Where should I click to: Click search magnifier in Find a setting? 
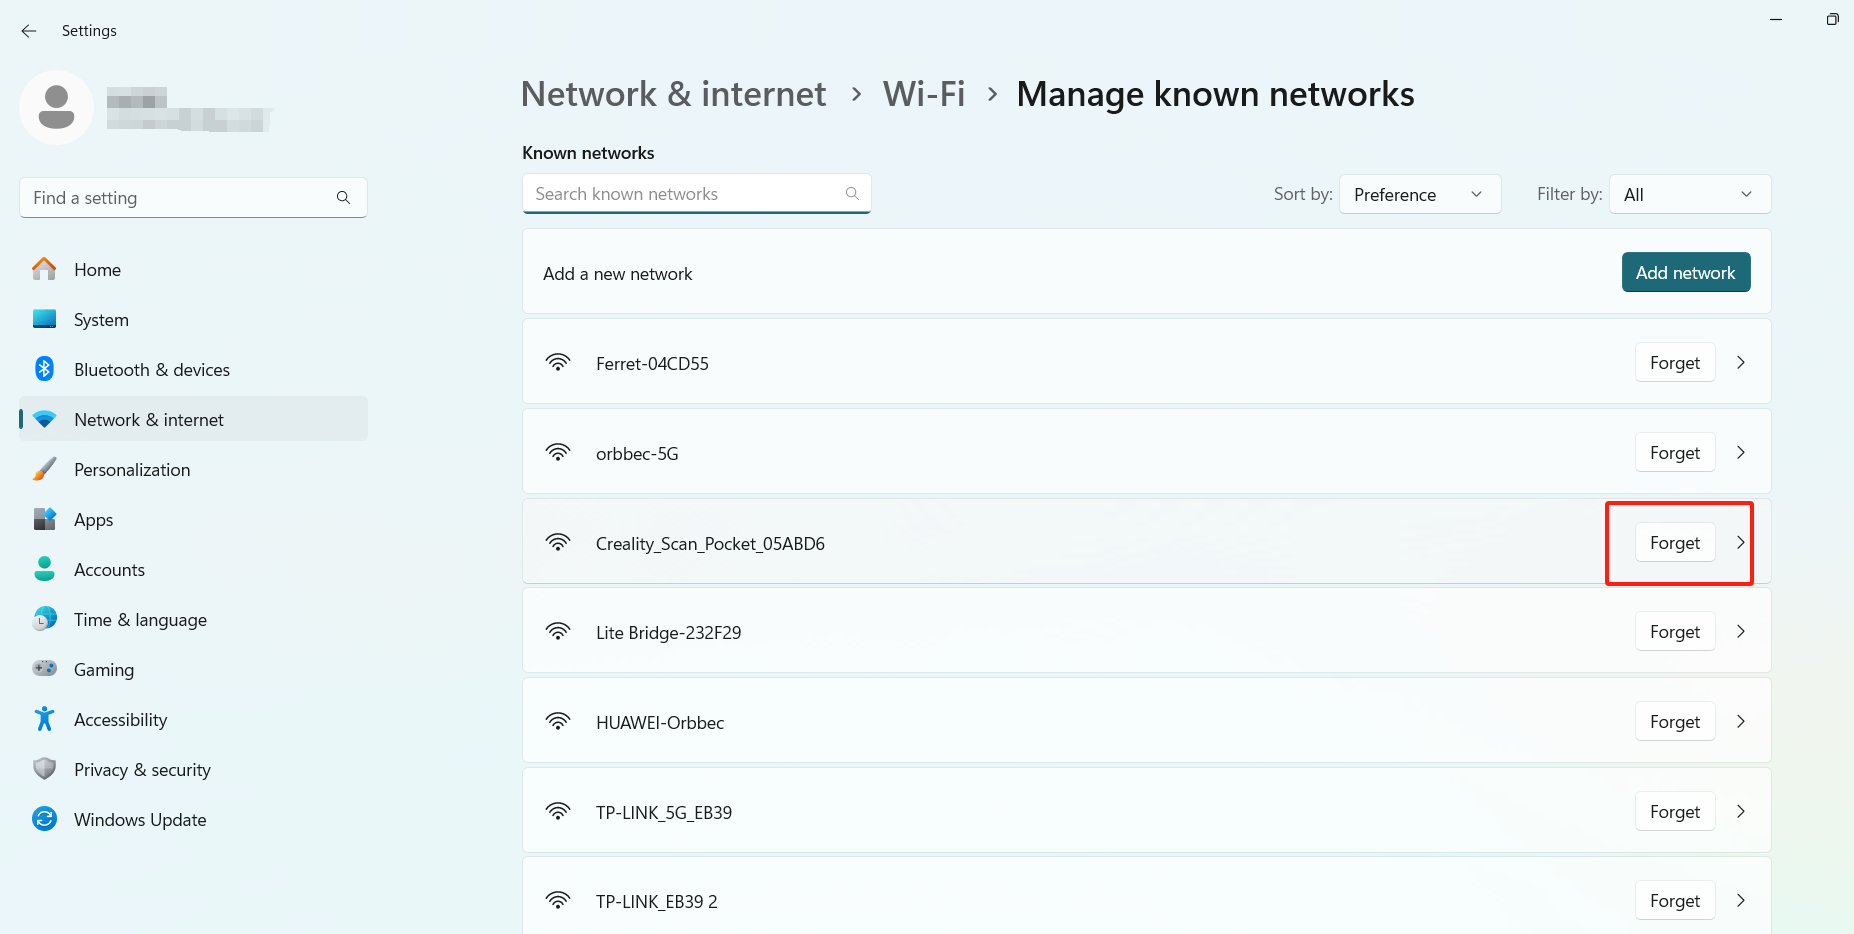[x=343, y=198]
